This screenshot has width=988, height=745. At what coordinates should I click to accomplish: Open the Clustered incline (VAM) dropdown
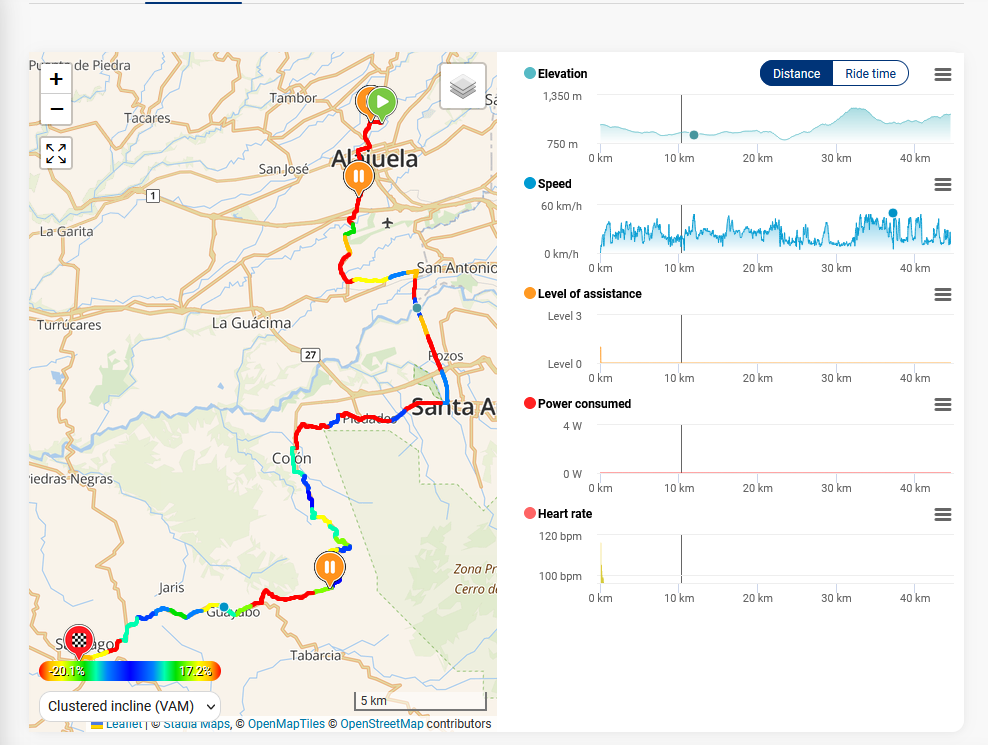(x=129, y=706)
